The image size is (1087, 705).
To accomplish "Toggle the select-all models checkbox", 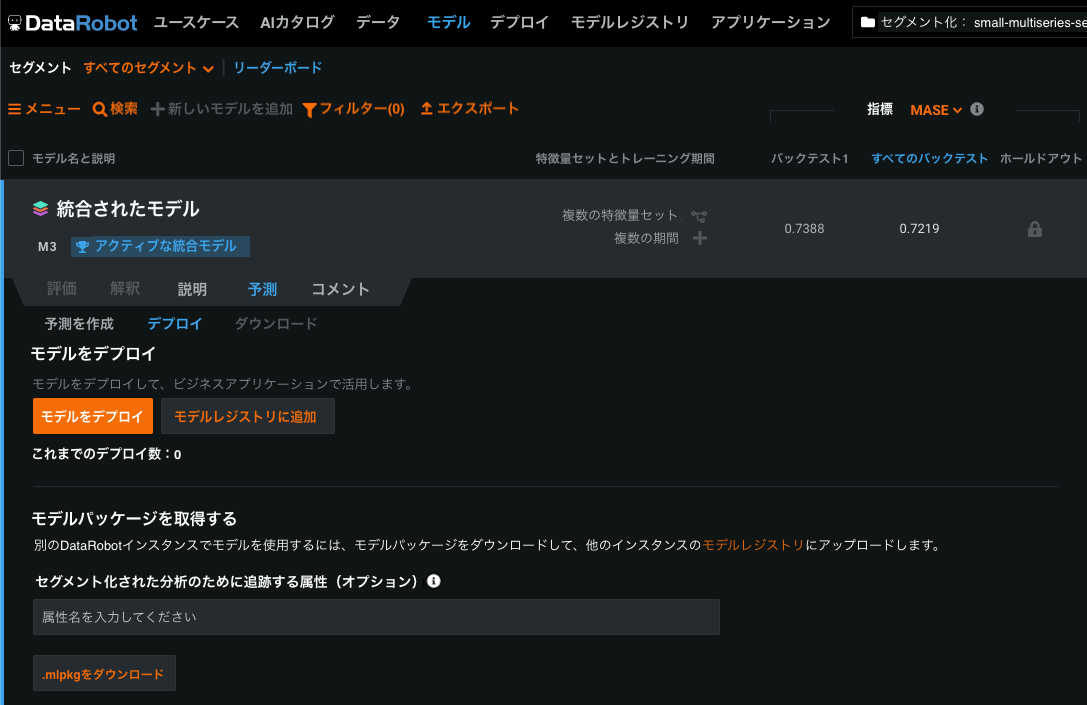I will 16,158.
